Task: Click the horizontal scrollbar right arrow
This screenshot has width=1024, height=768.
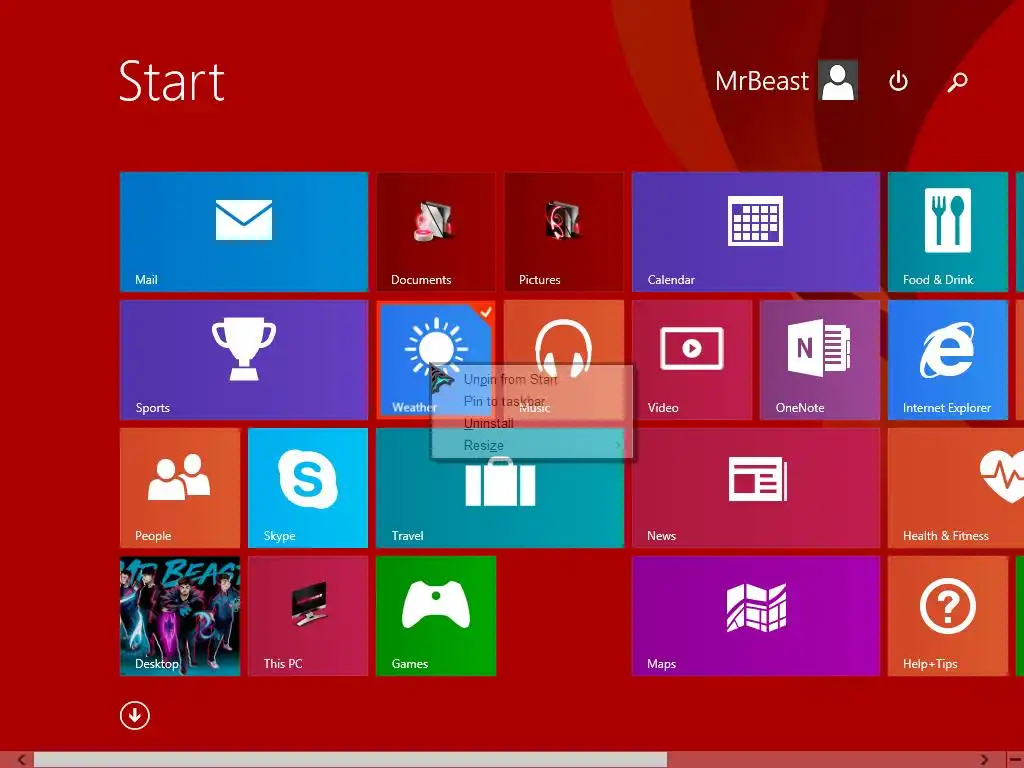Action: coord(984,760)
